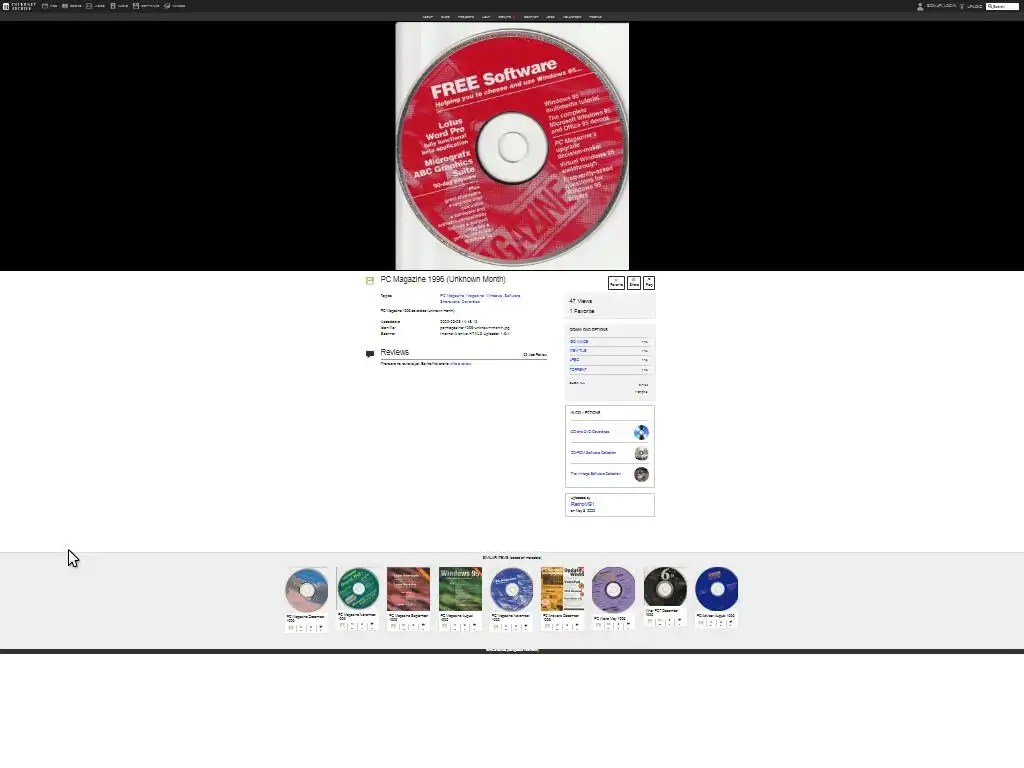Open the Blog menu item

pos(445,17)
